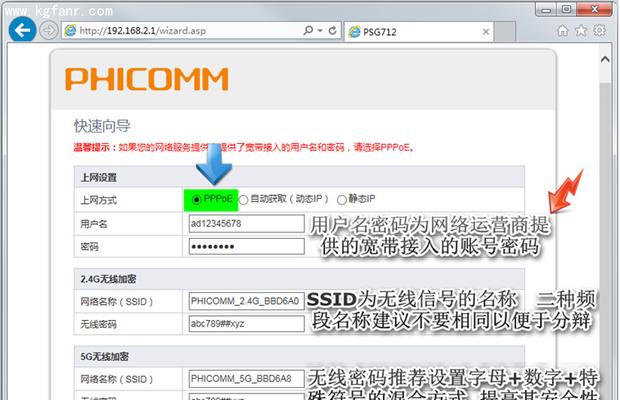Go to browser home page icon

coord(562,30)
